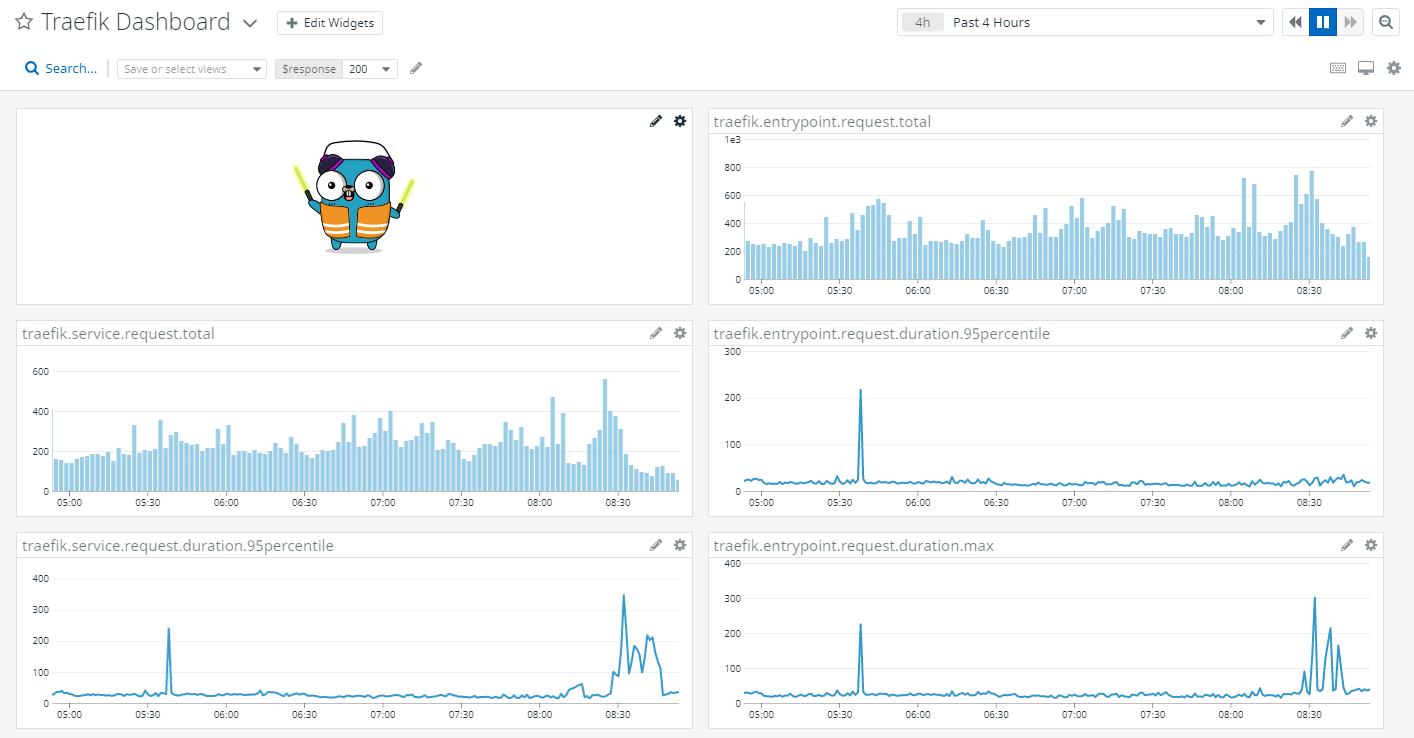
Task: Open the gear menu on the duration.95percentile widget
Action: click(1371, 333)
